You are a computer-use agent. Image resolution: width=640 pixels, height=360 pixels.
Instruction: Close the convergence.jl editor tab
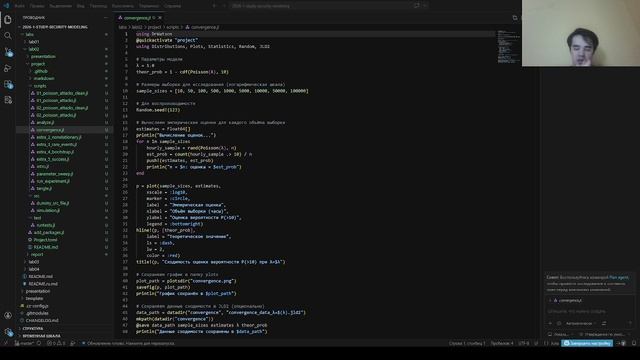[x=160, y=18]
